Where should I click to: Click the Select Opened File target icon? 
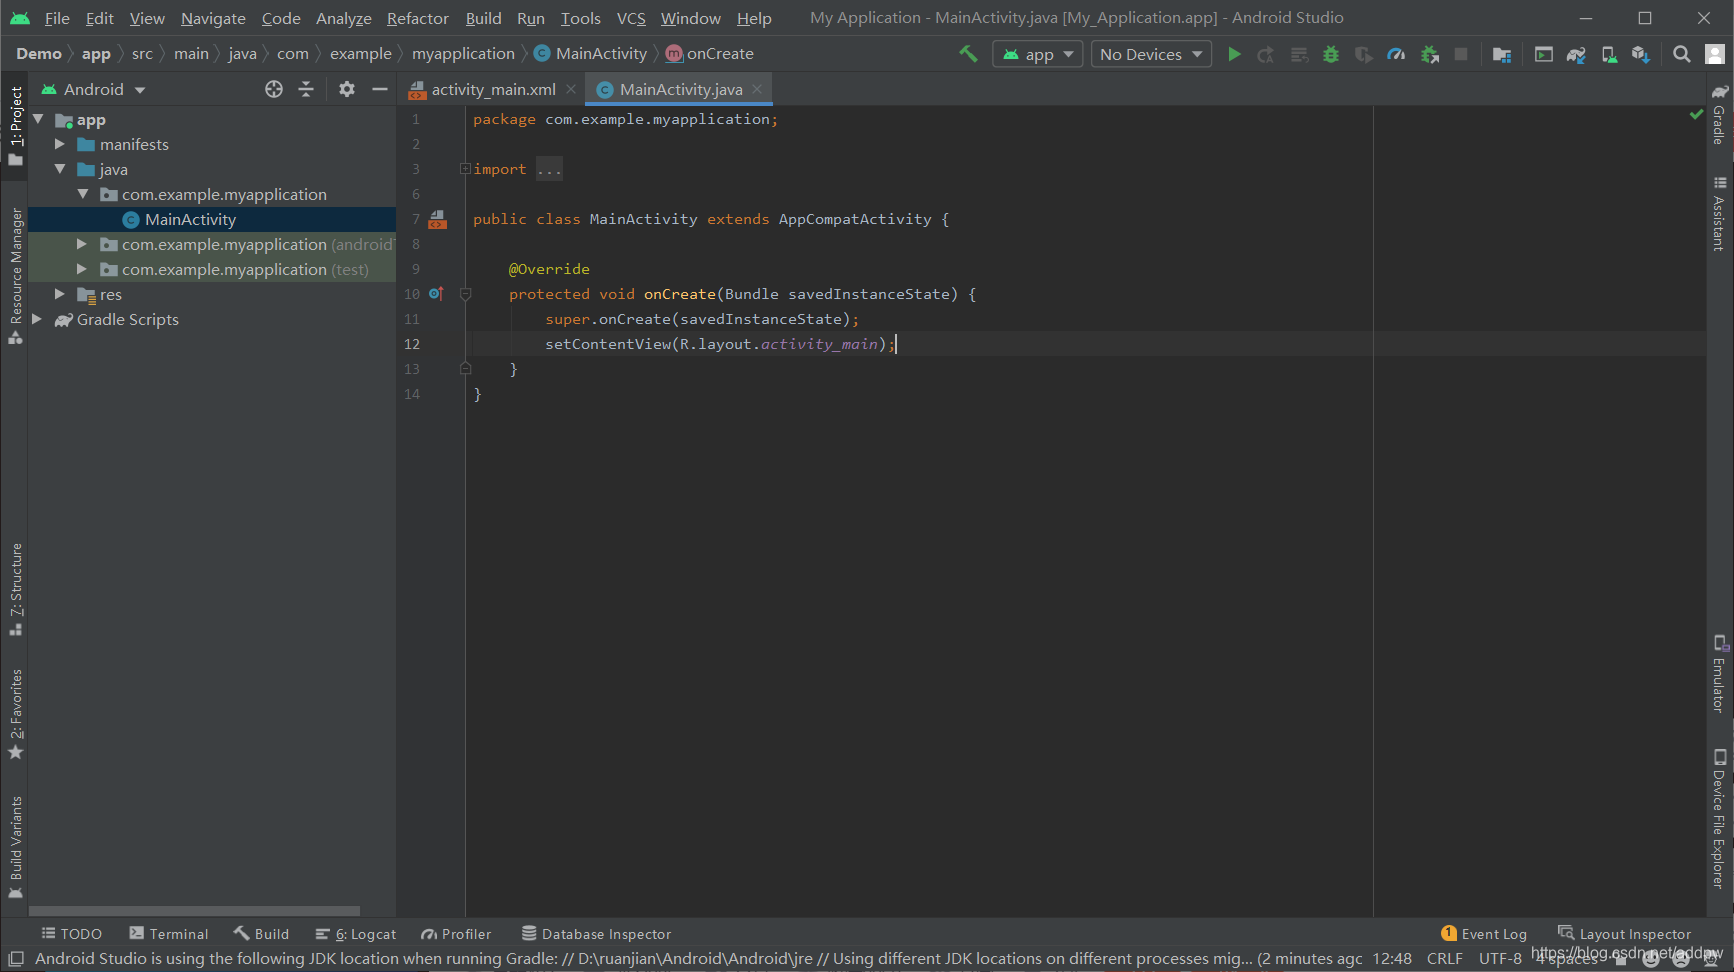[274, 89]
